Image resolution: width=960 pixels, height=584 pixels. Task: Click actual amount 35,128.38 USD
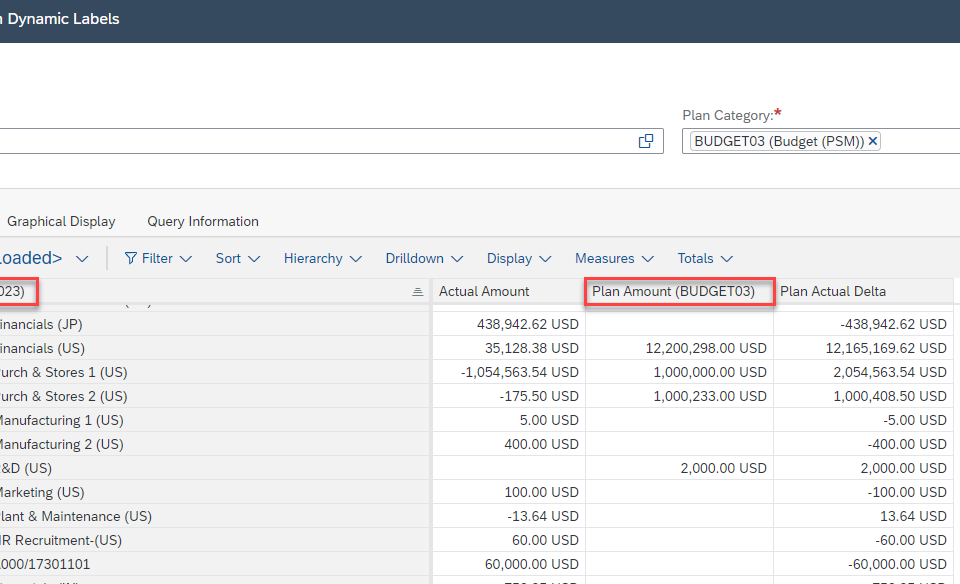point(531,348)
